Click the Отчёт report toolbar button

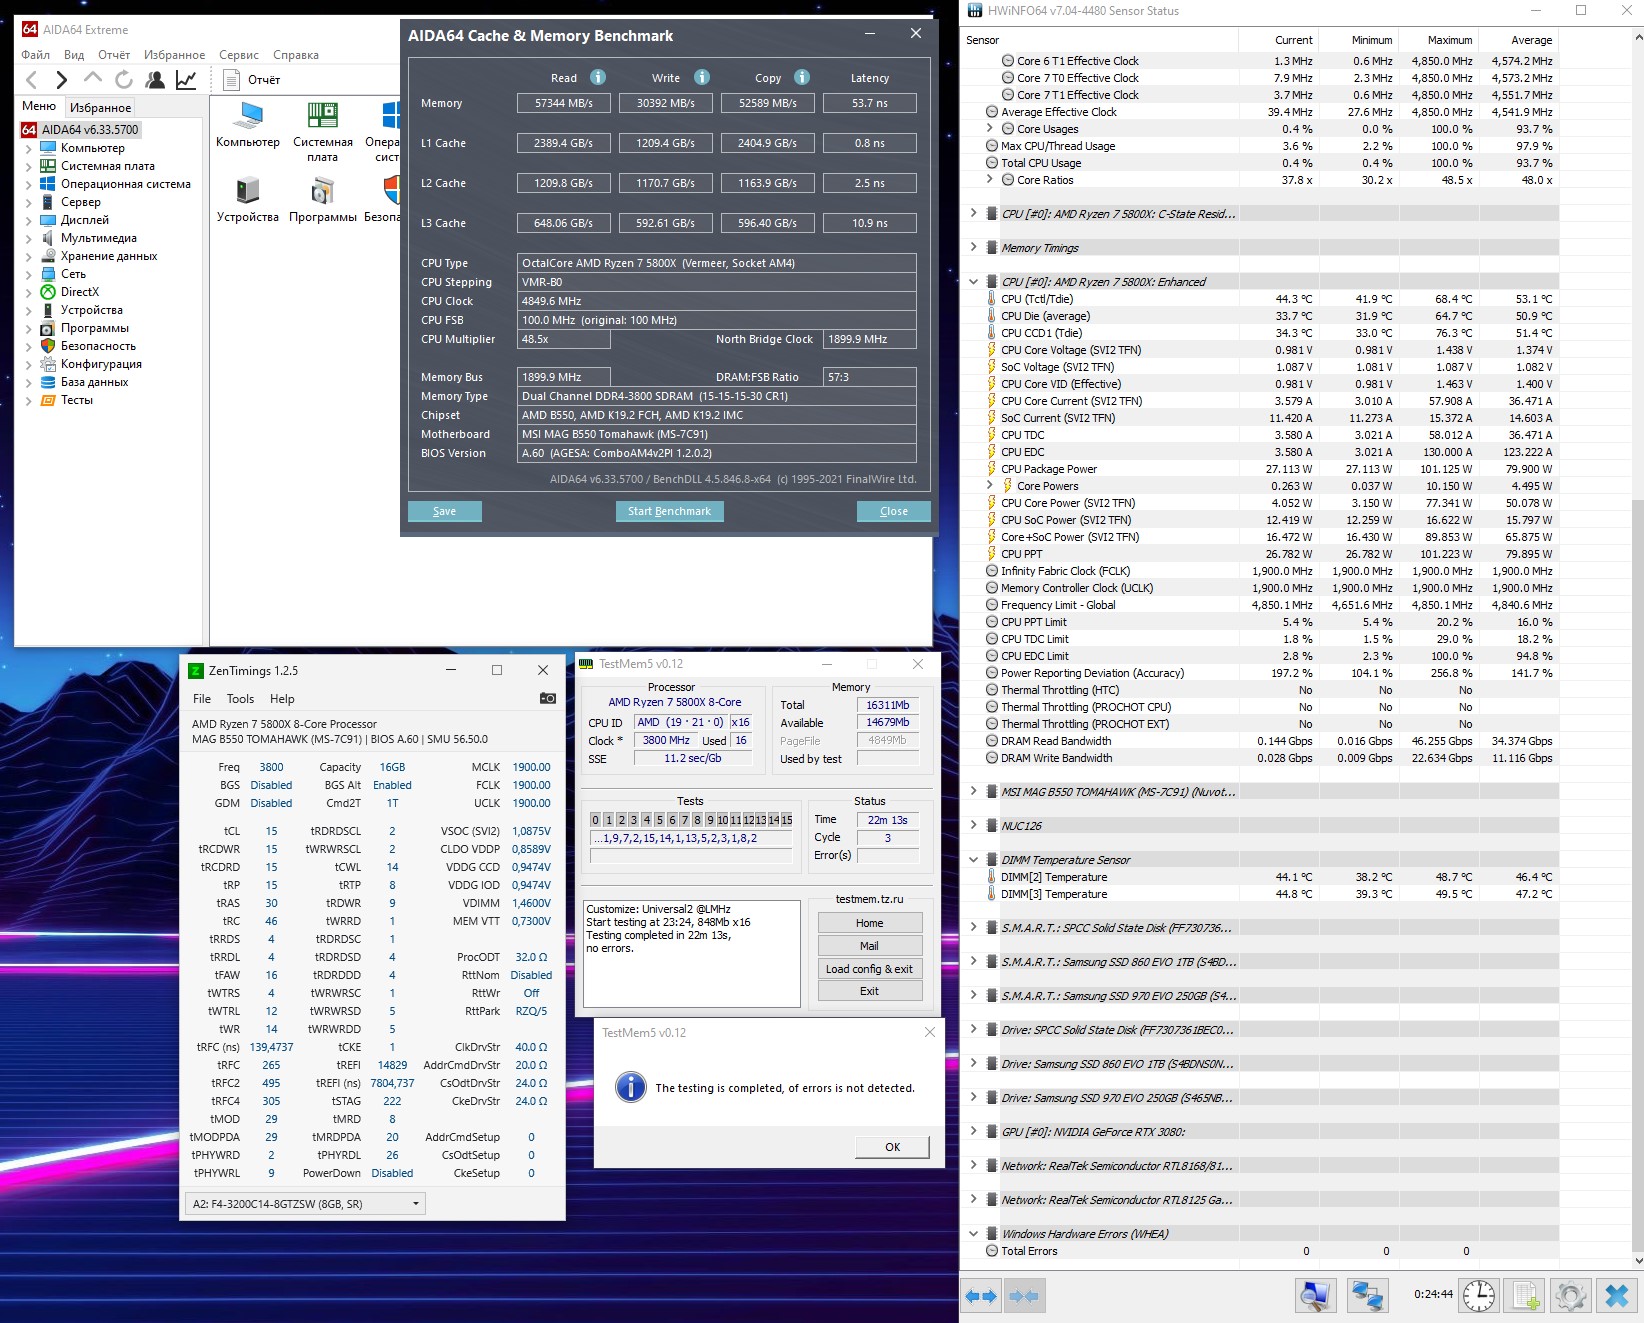252,80
